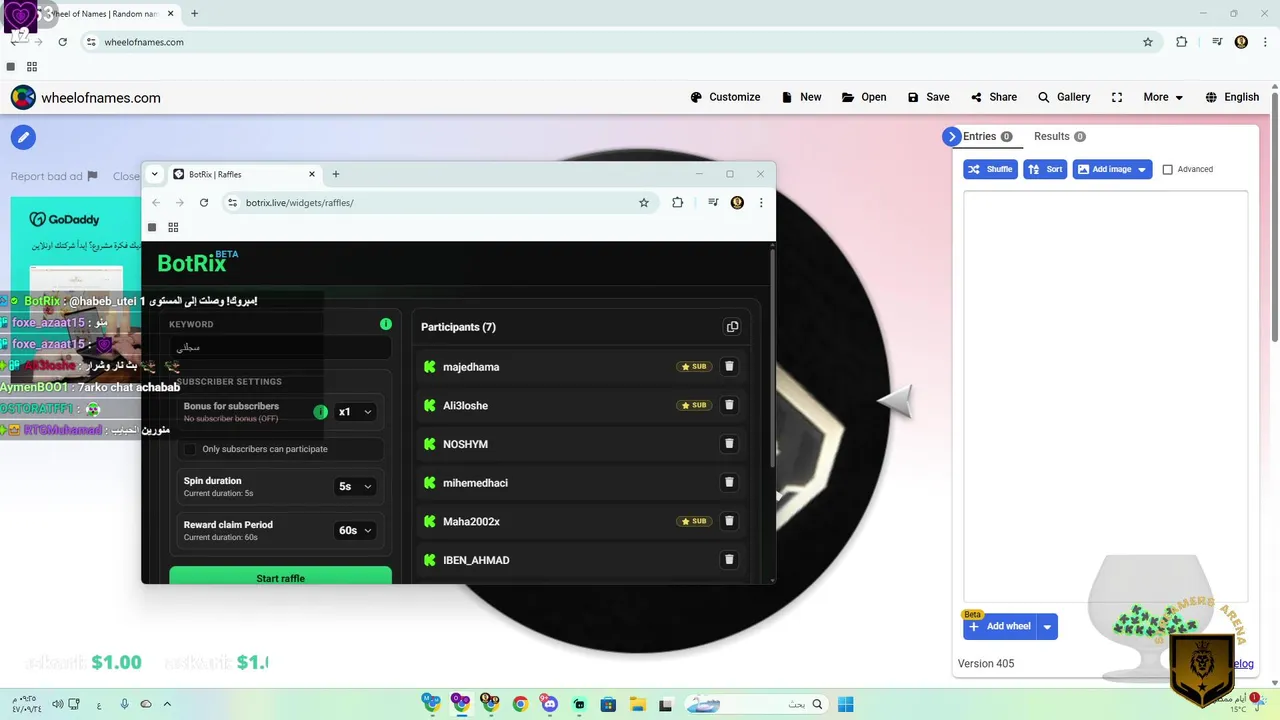
Task: Switch to the Entries tab
Action: (x=988, y=137)
